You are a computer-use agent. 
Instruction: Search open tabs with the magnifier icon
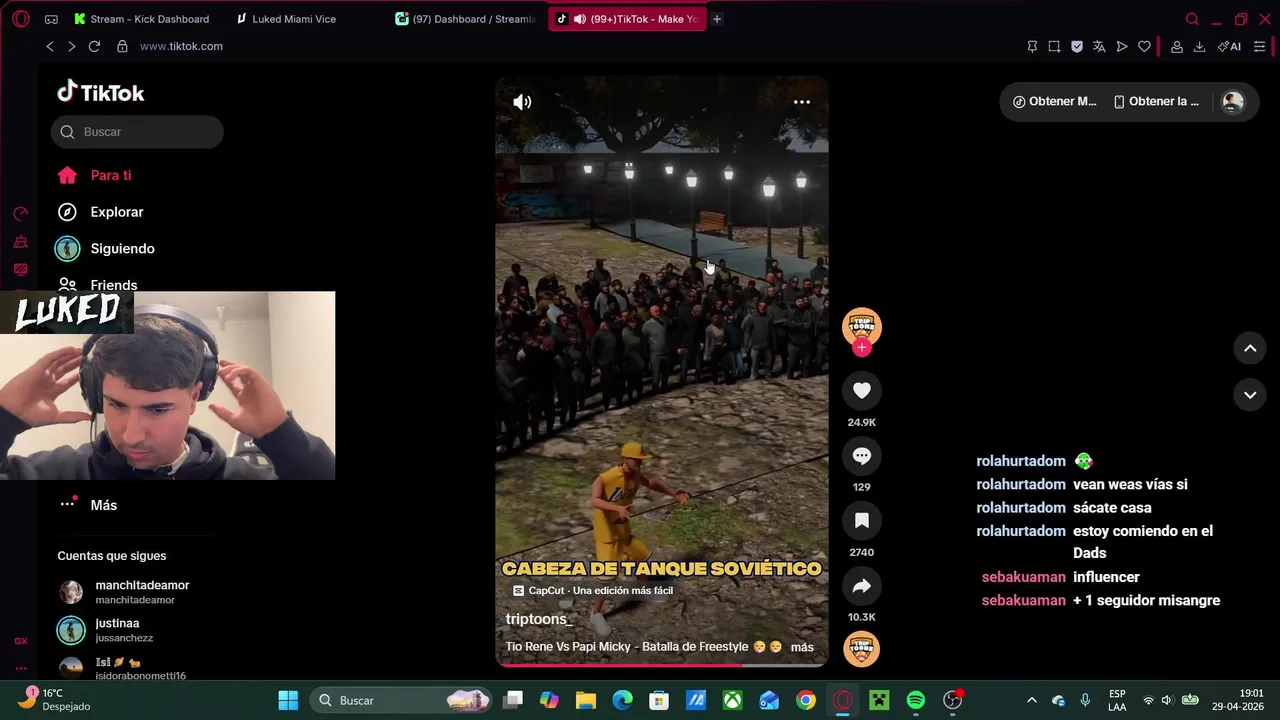coord(1192,19)
